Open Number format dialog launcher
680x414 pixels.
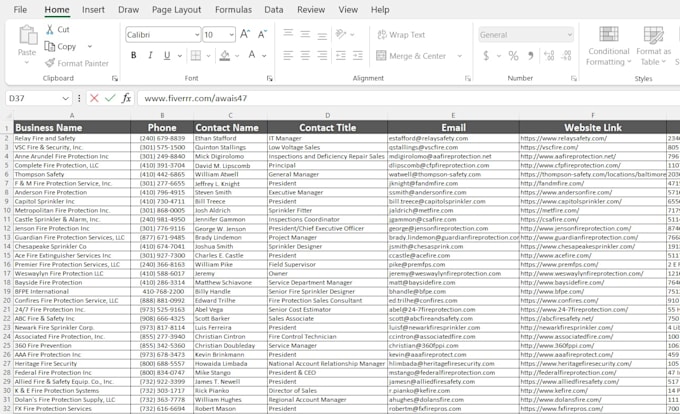[574, 78]
